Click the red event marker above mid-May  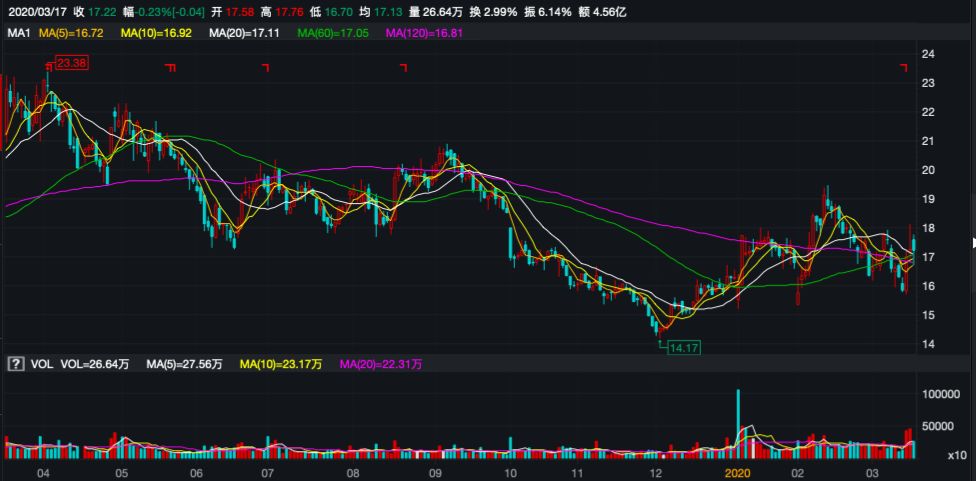pos(171,67)
